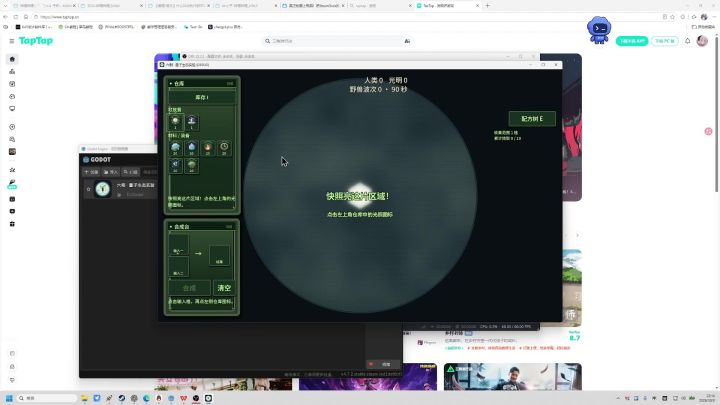The height and width of the screenshot is (405, 720).
Task: Click the scan button in Godot project manager
Action: coord(130,172)
